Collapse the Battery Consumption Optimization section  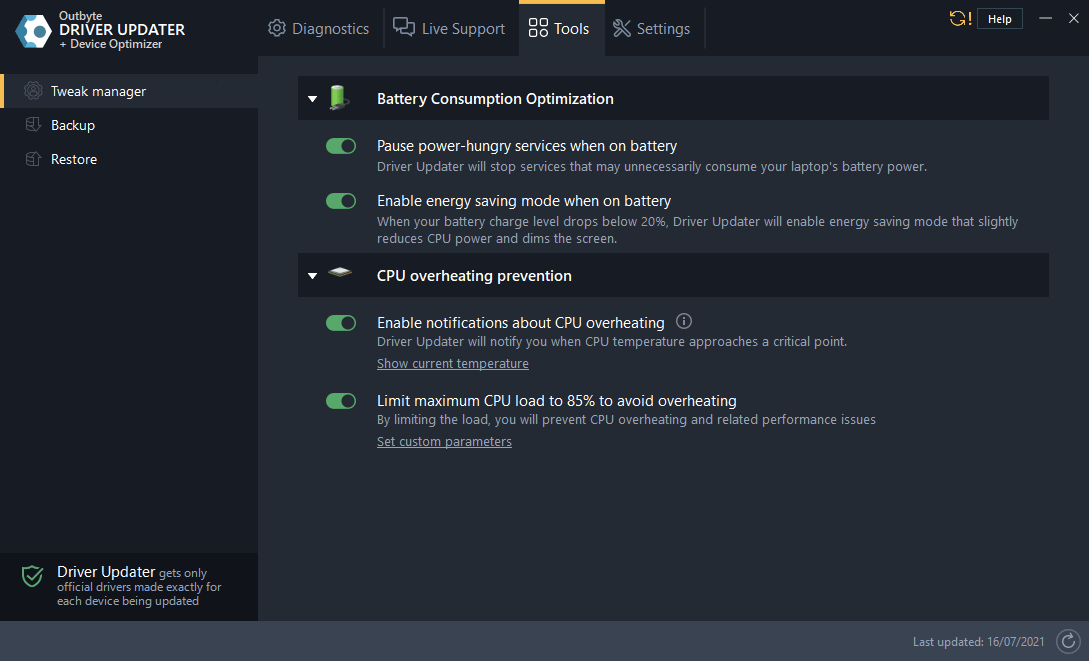click(312, 98)
